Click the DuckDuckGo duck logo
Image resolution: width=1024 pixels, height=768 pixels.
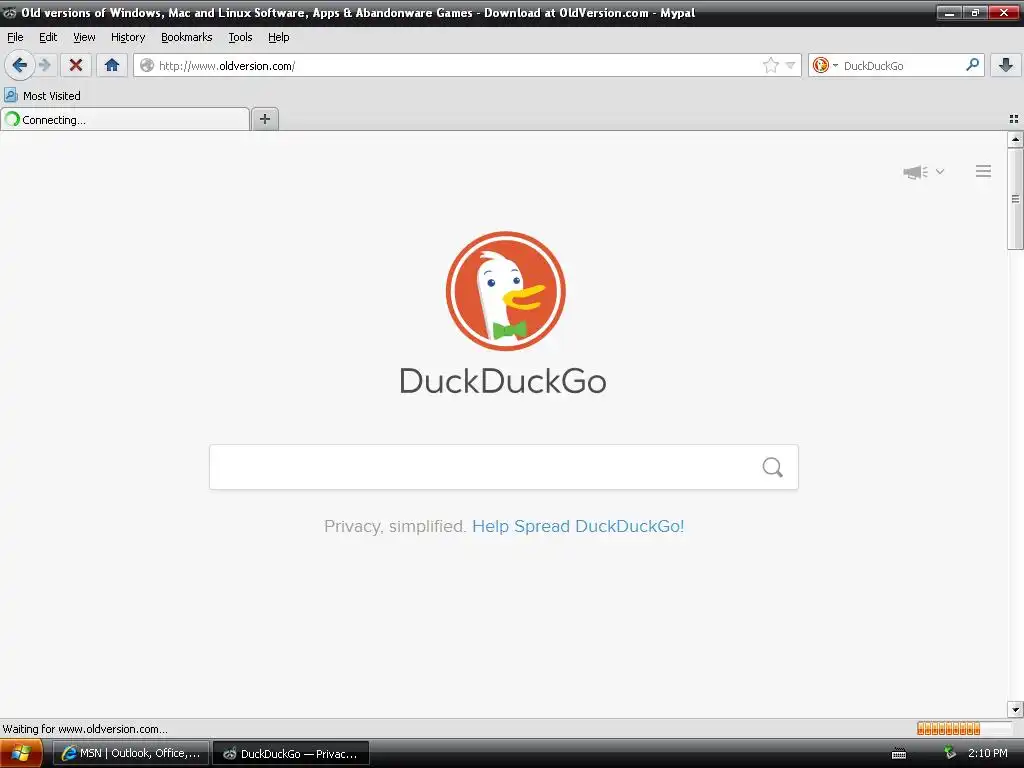tap(505, 291)
